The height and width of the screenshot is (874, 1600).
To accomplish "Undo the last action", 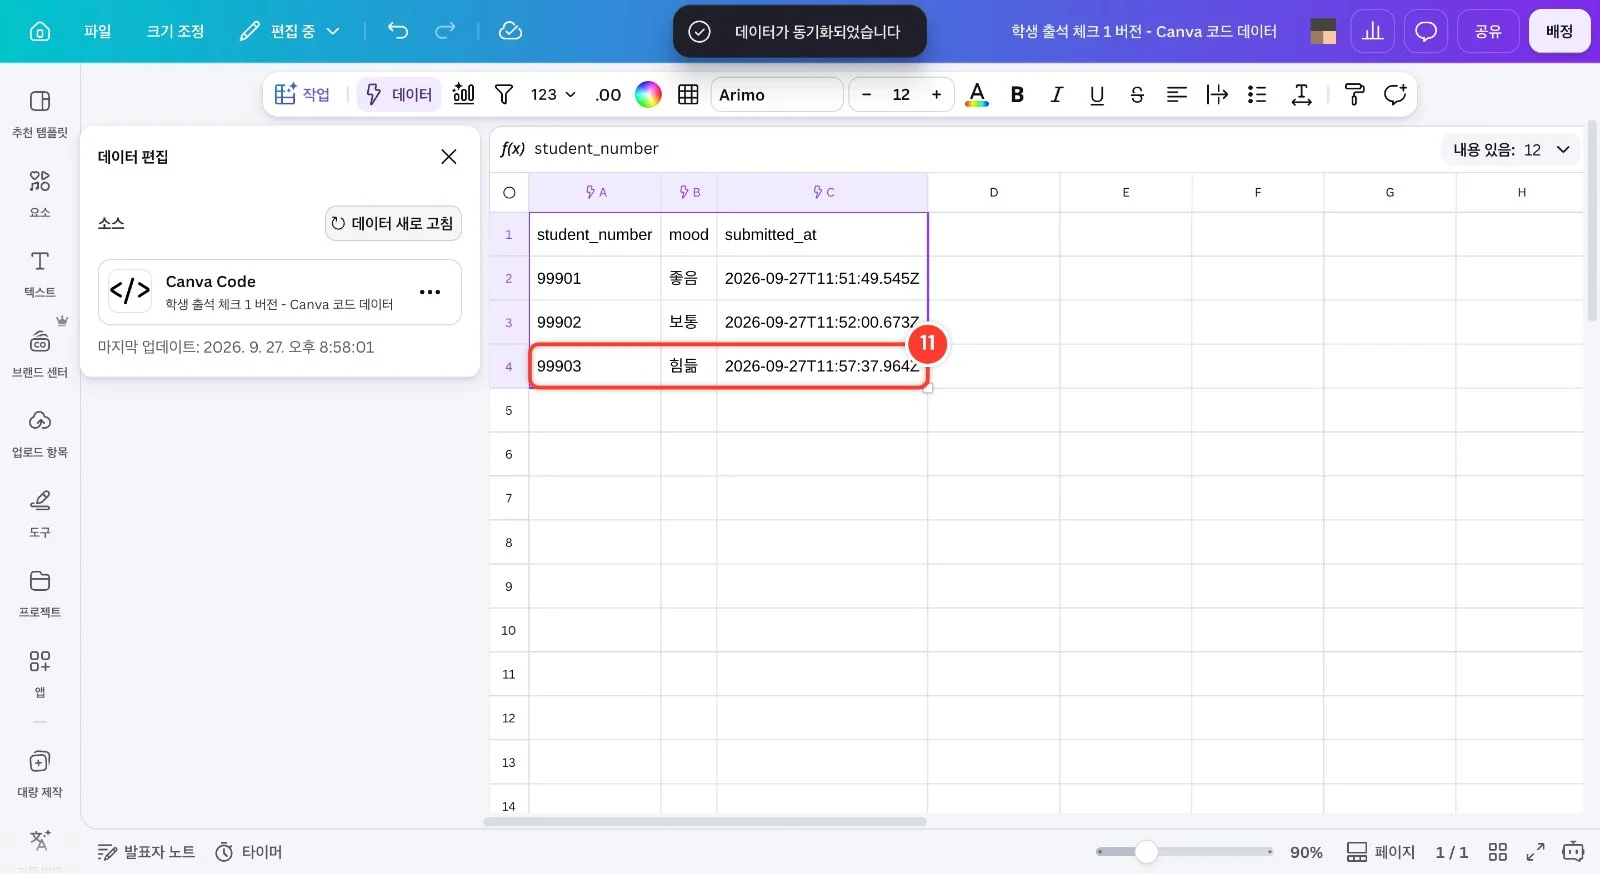I will coord(398,31).
